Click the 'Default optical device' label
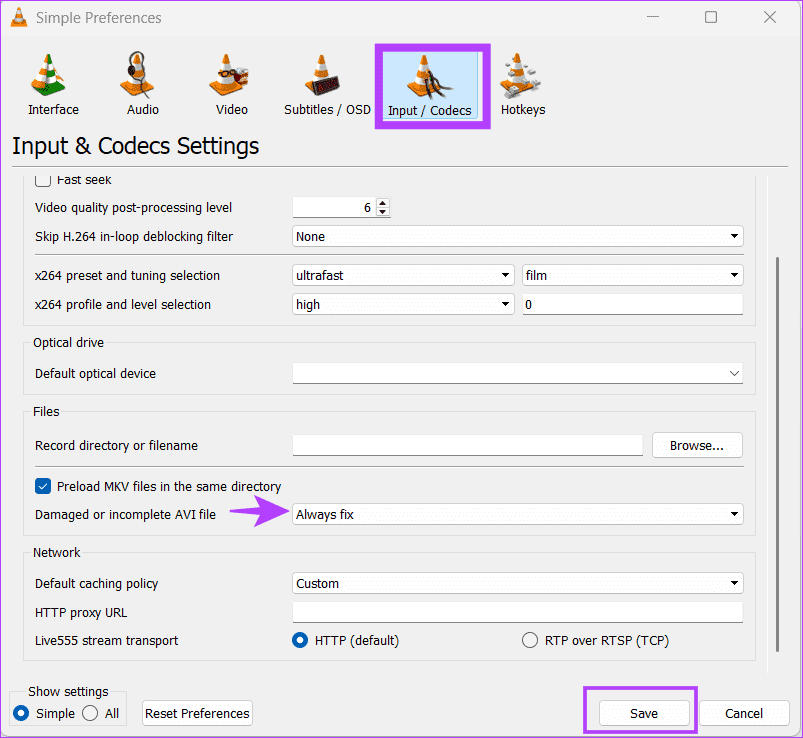 pos(95,373)
